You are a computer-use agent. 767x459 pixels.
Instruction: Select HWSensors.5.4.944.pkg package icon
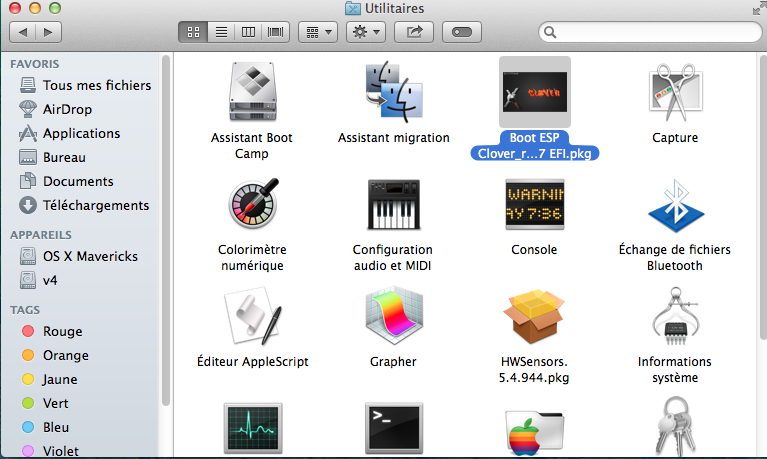pos(535,316)
